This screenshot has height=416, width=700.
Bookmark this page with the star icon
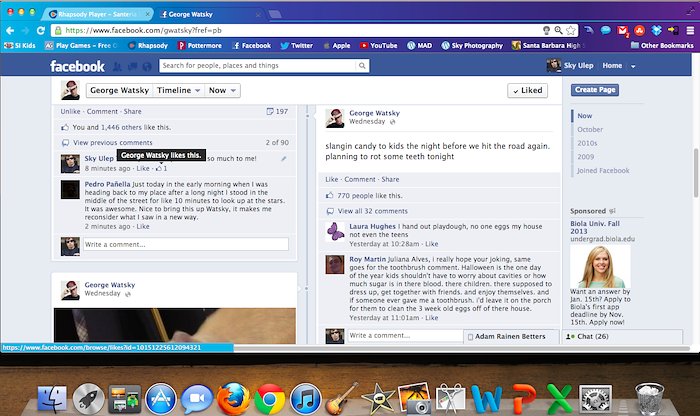(x=571, y=30)
